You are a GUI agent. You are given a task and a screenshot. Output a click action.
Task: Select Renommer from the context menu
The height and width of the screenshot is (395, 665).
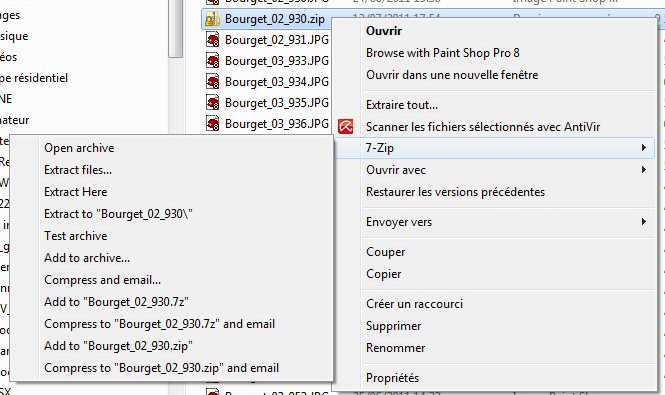tap(395, 348)
